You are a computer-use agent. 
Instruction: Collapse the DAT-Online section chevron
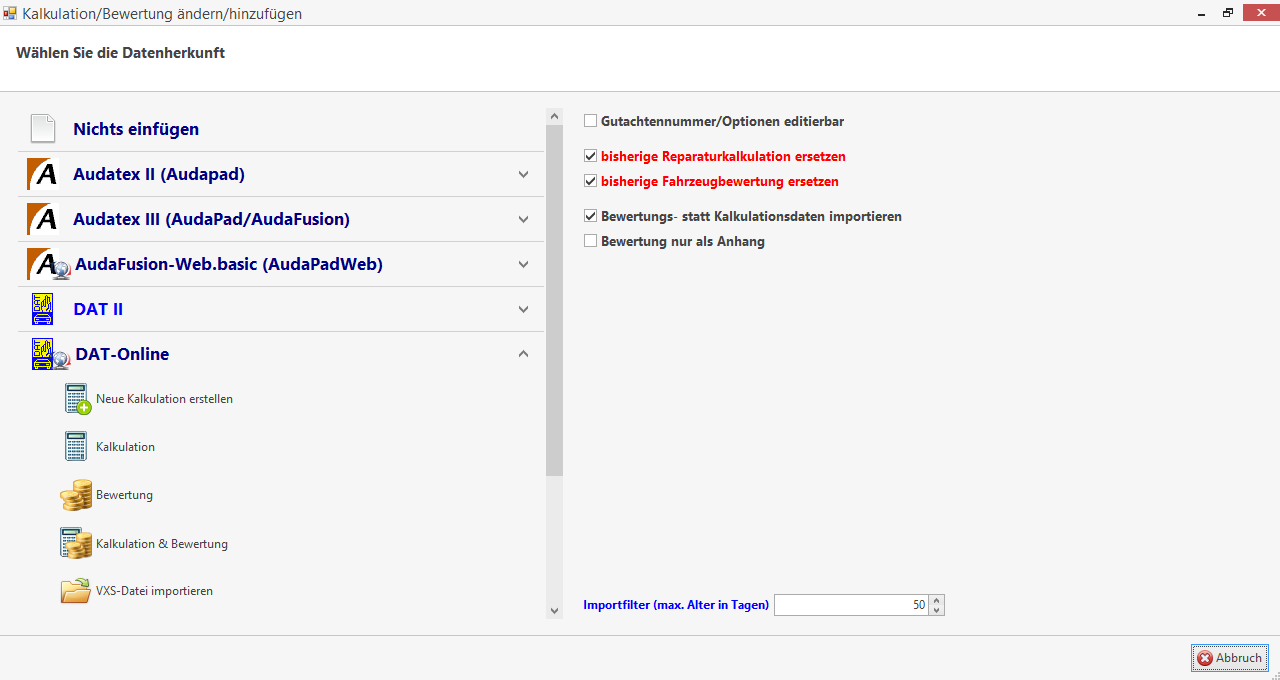pos(523,354)
